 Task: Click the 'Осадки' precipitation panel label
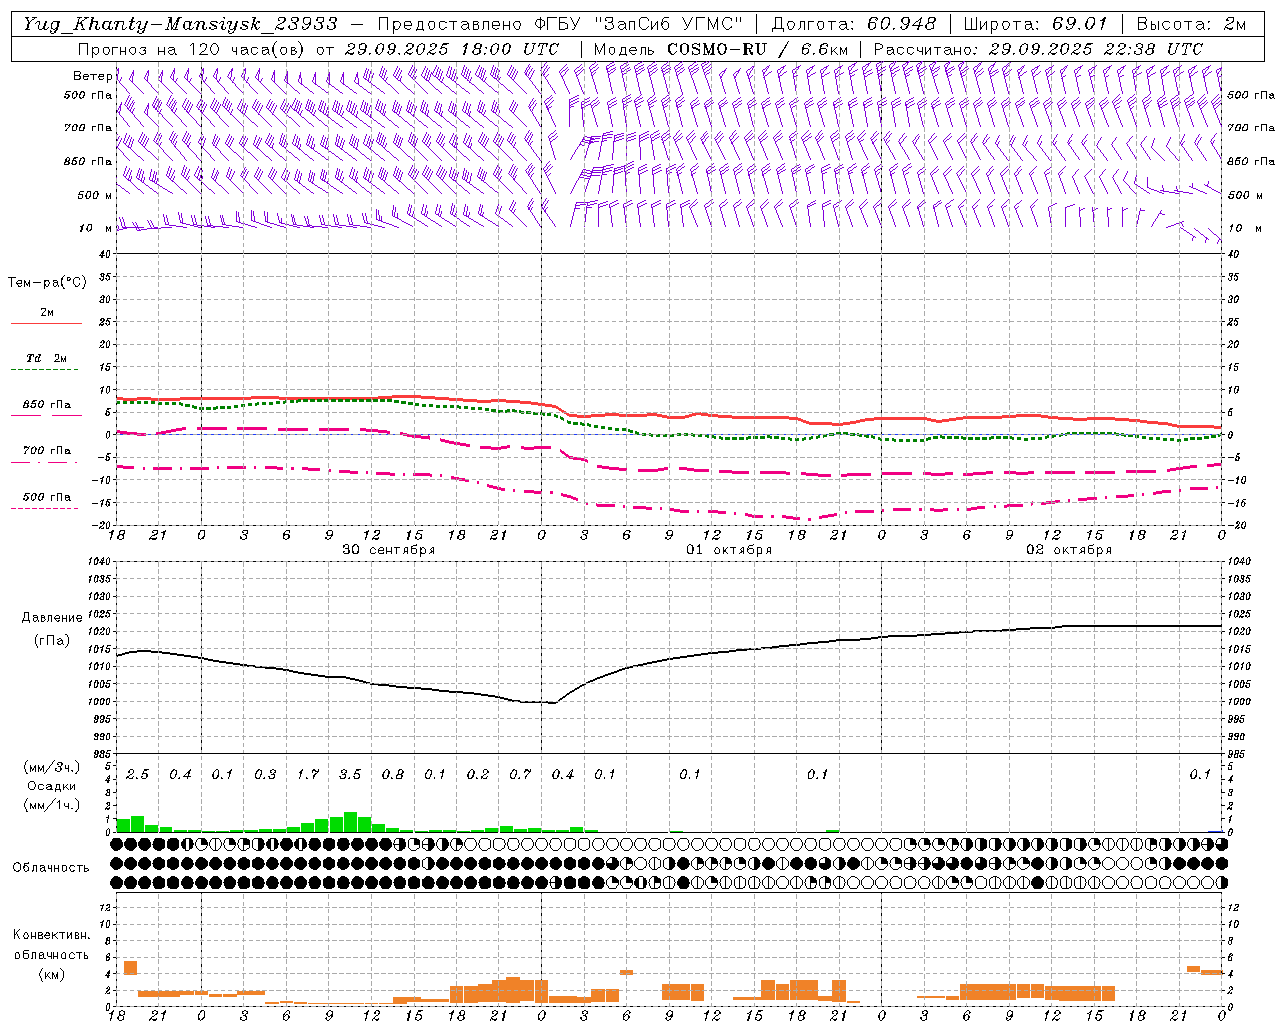click(x=52, y=786)
